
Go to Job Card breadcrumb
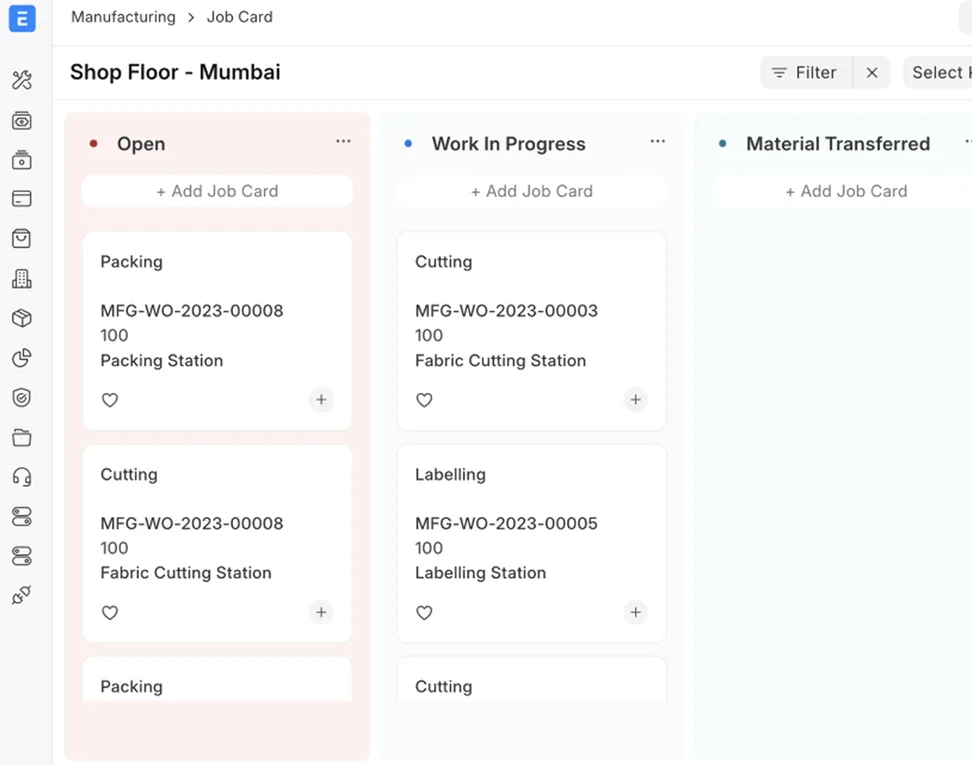[239, 17]
